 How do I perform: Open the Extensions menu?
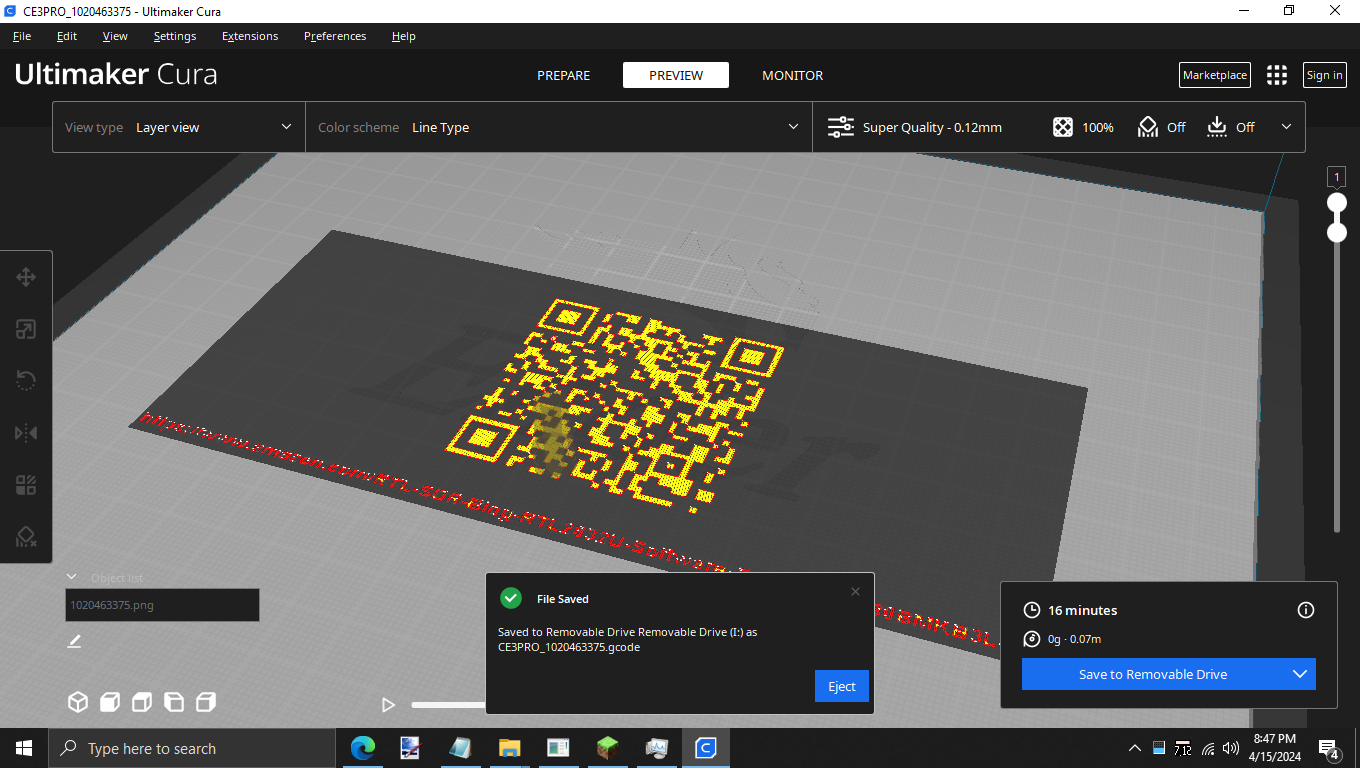click(250, 36)
